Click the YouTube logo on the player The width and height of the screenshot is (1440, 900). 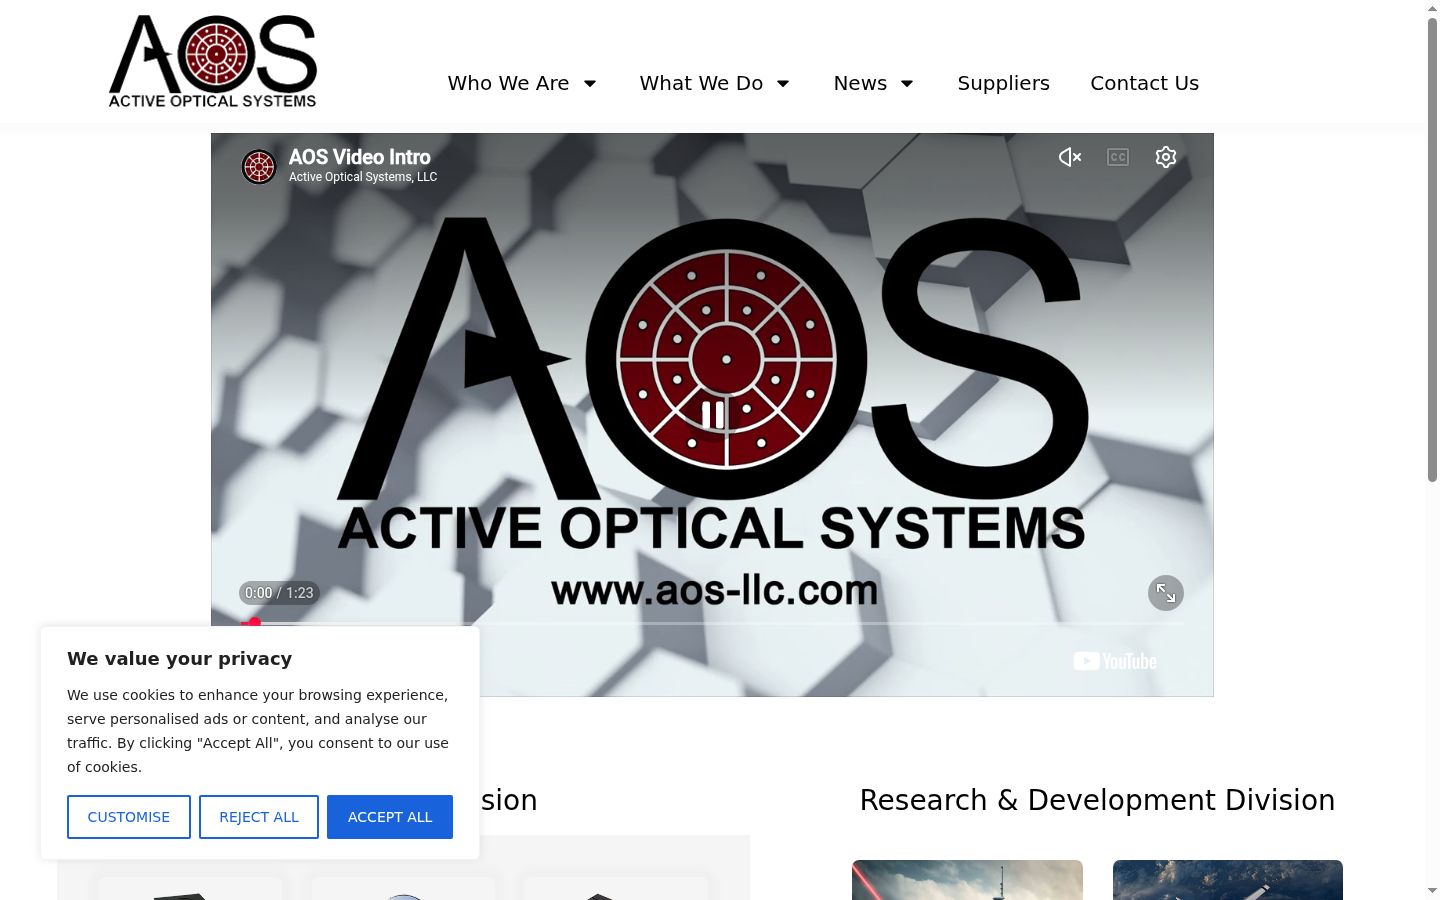1115,661
